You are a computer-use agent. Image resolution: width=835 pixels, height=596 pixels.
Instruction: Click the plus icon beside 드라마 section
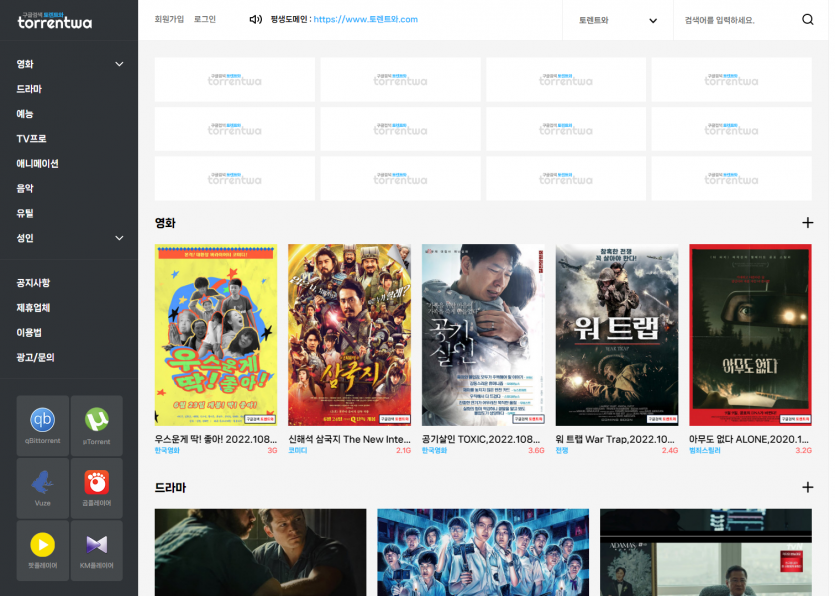(x=807, y=487)
